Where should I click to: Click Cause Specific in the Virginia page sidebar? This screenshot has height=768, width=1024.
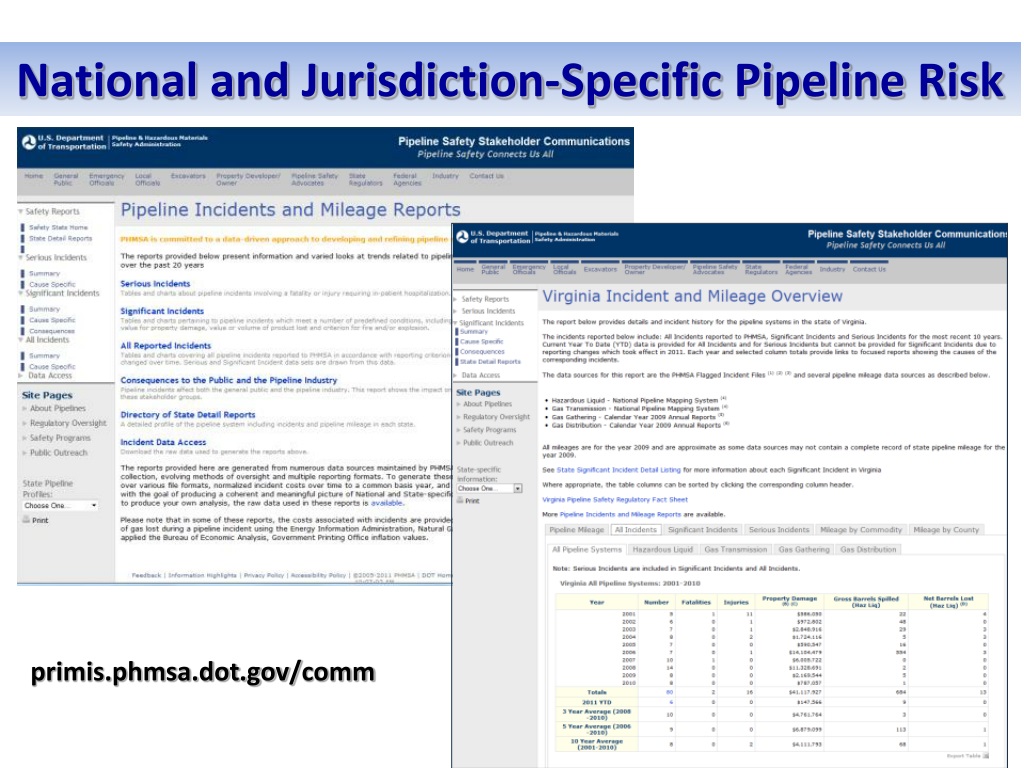[x=482, y=342]
